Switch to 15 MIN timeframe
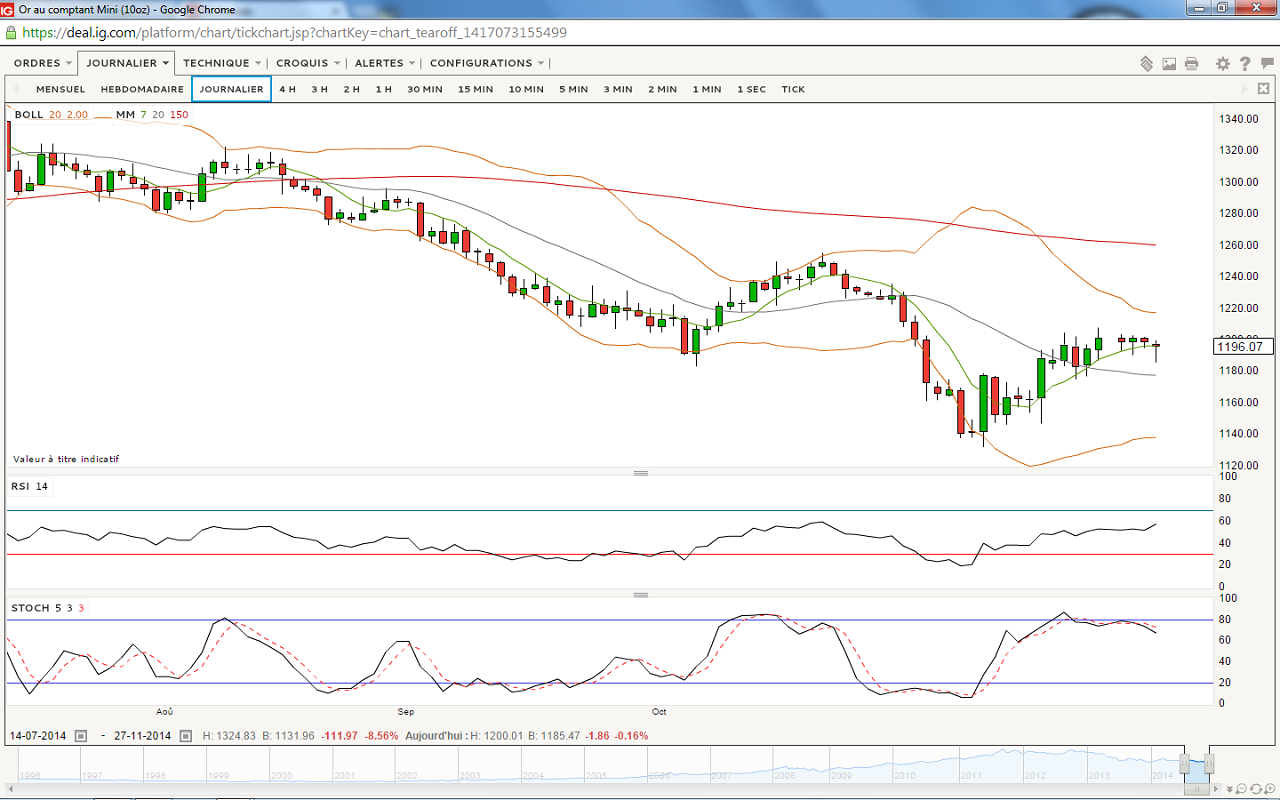Viewport: 1280px width, 800px height. click(x=475, y=89)
